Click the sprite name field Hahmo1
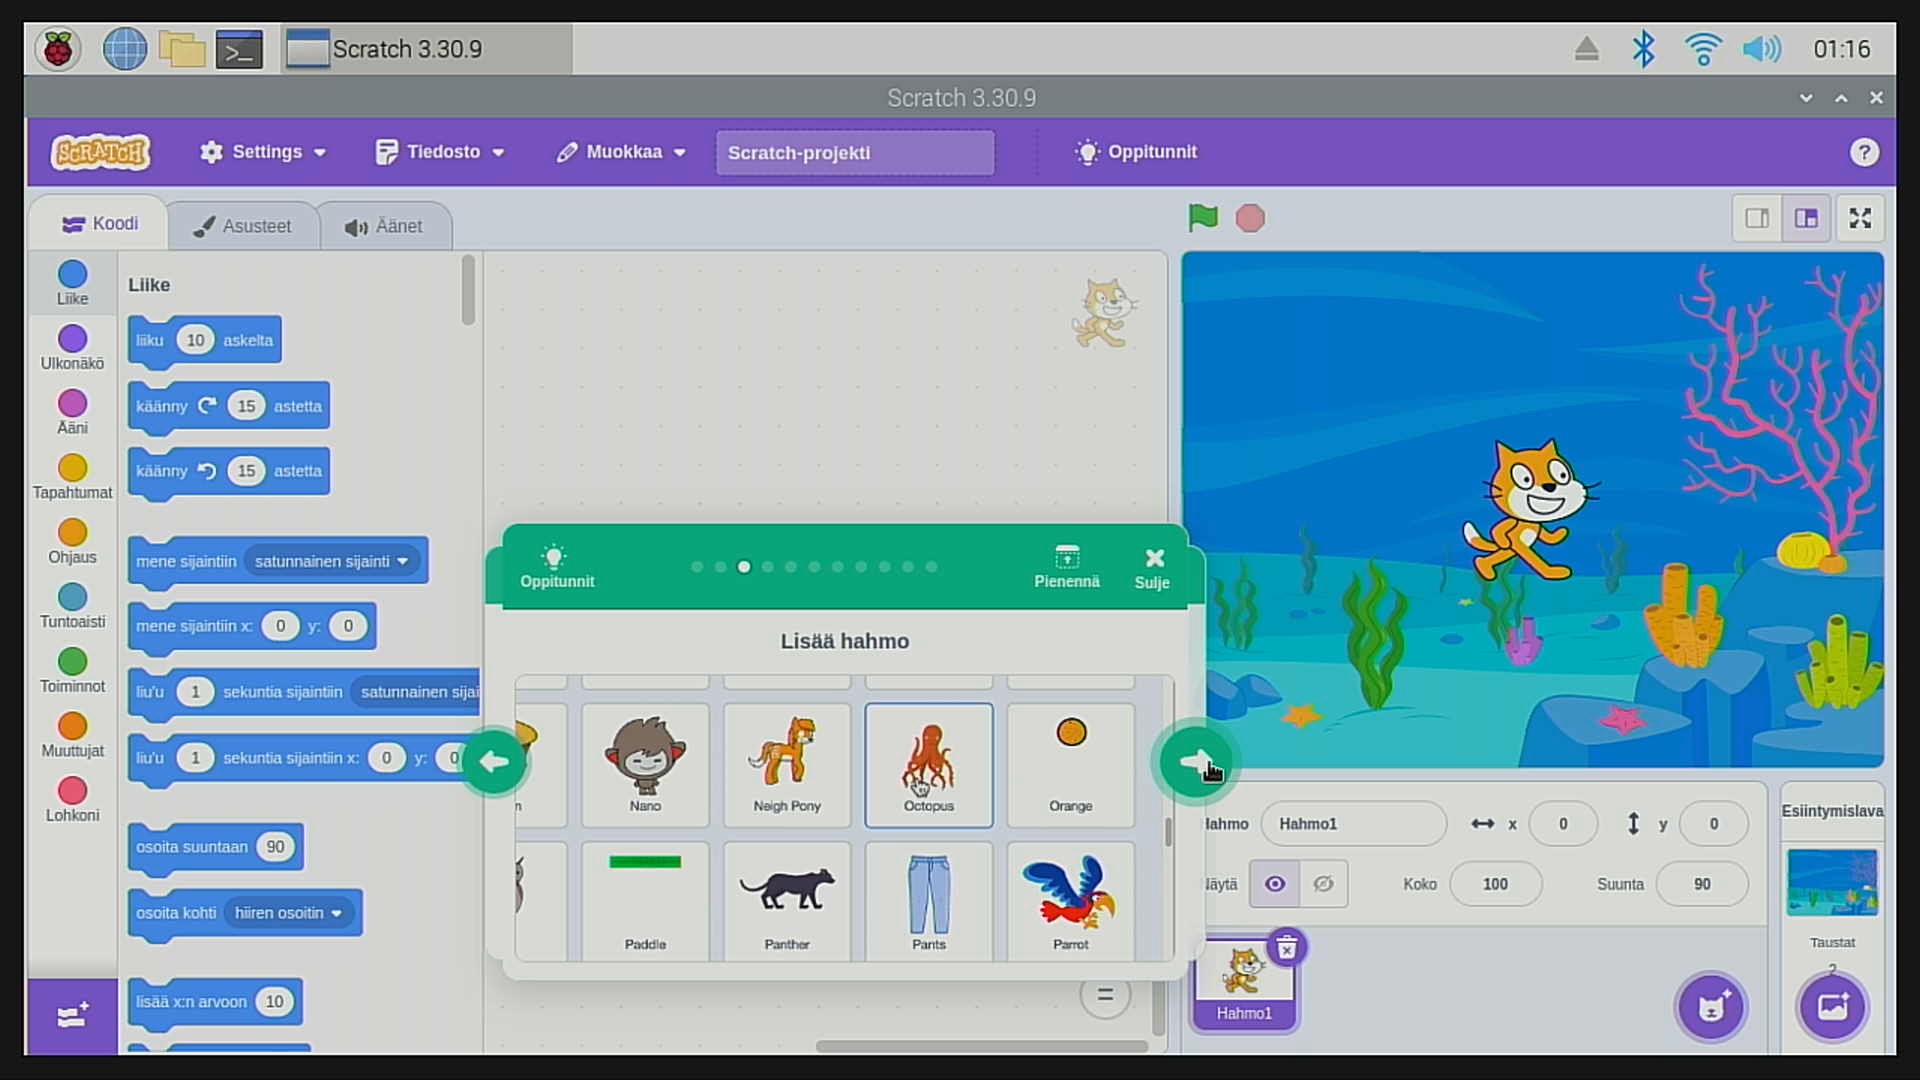Screen dimensions: 1920x1080 point(1354,824)
